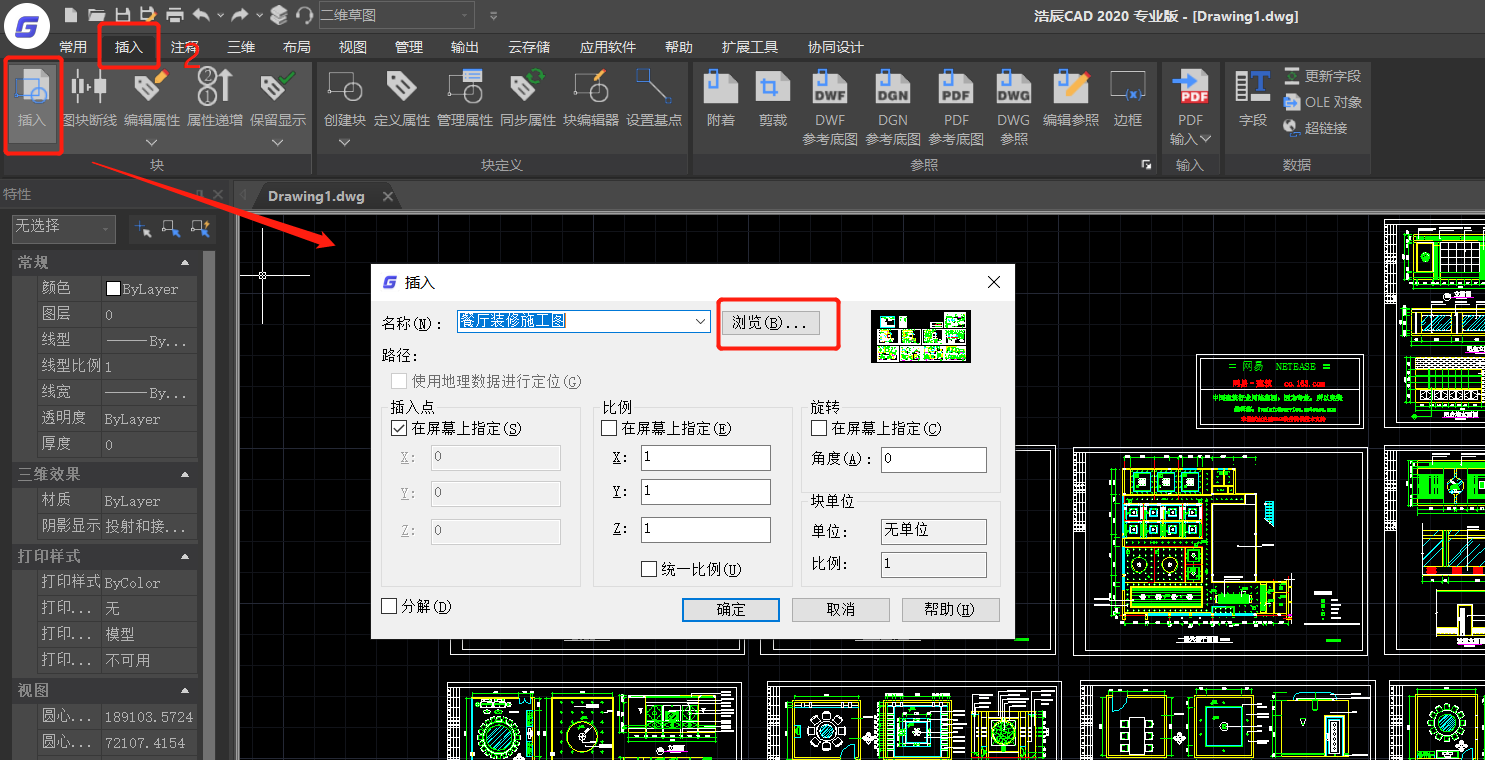This screenshot has height=760, width=1485.
Task: Insert an OLE 对象
Action: (x=1322, y=102)
